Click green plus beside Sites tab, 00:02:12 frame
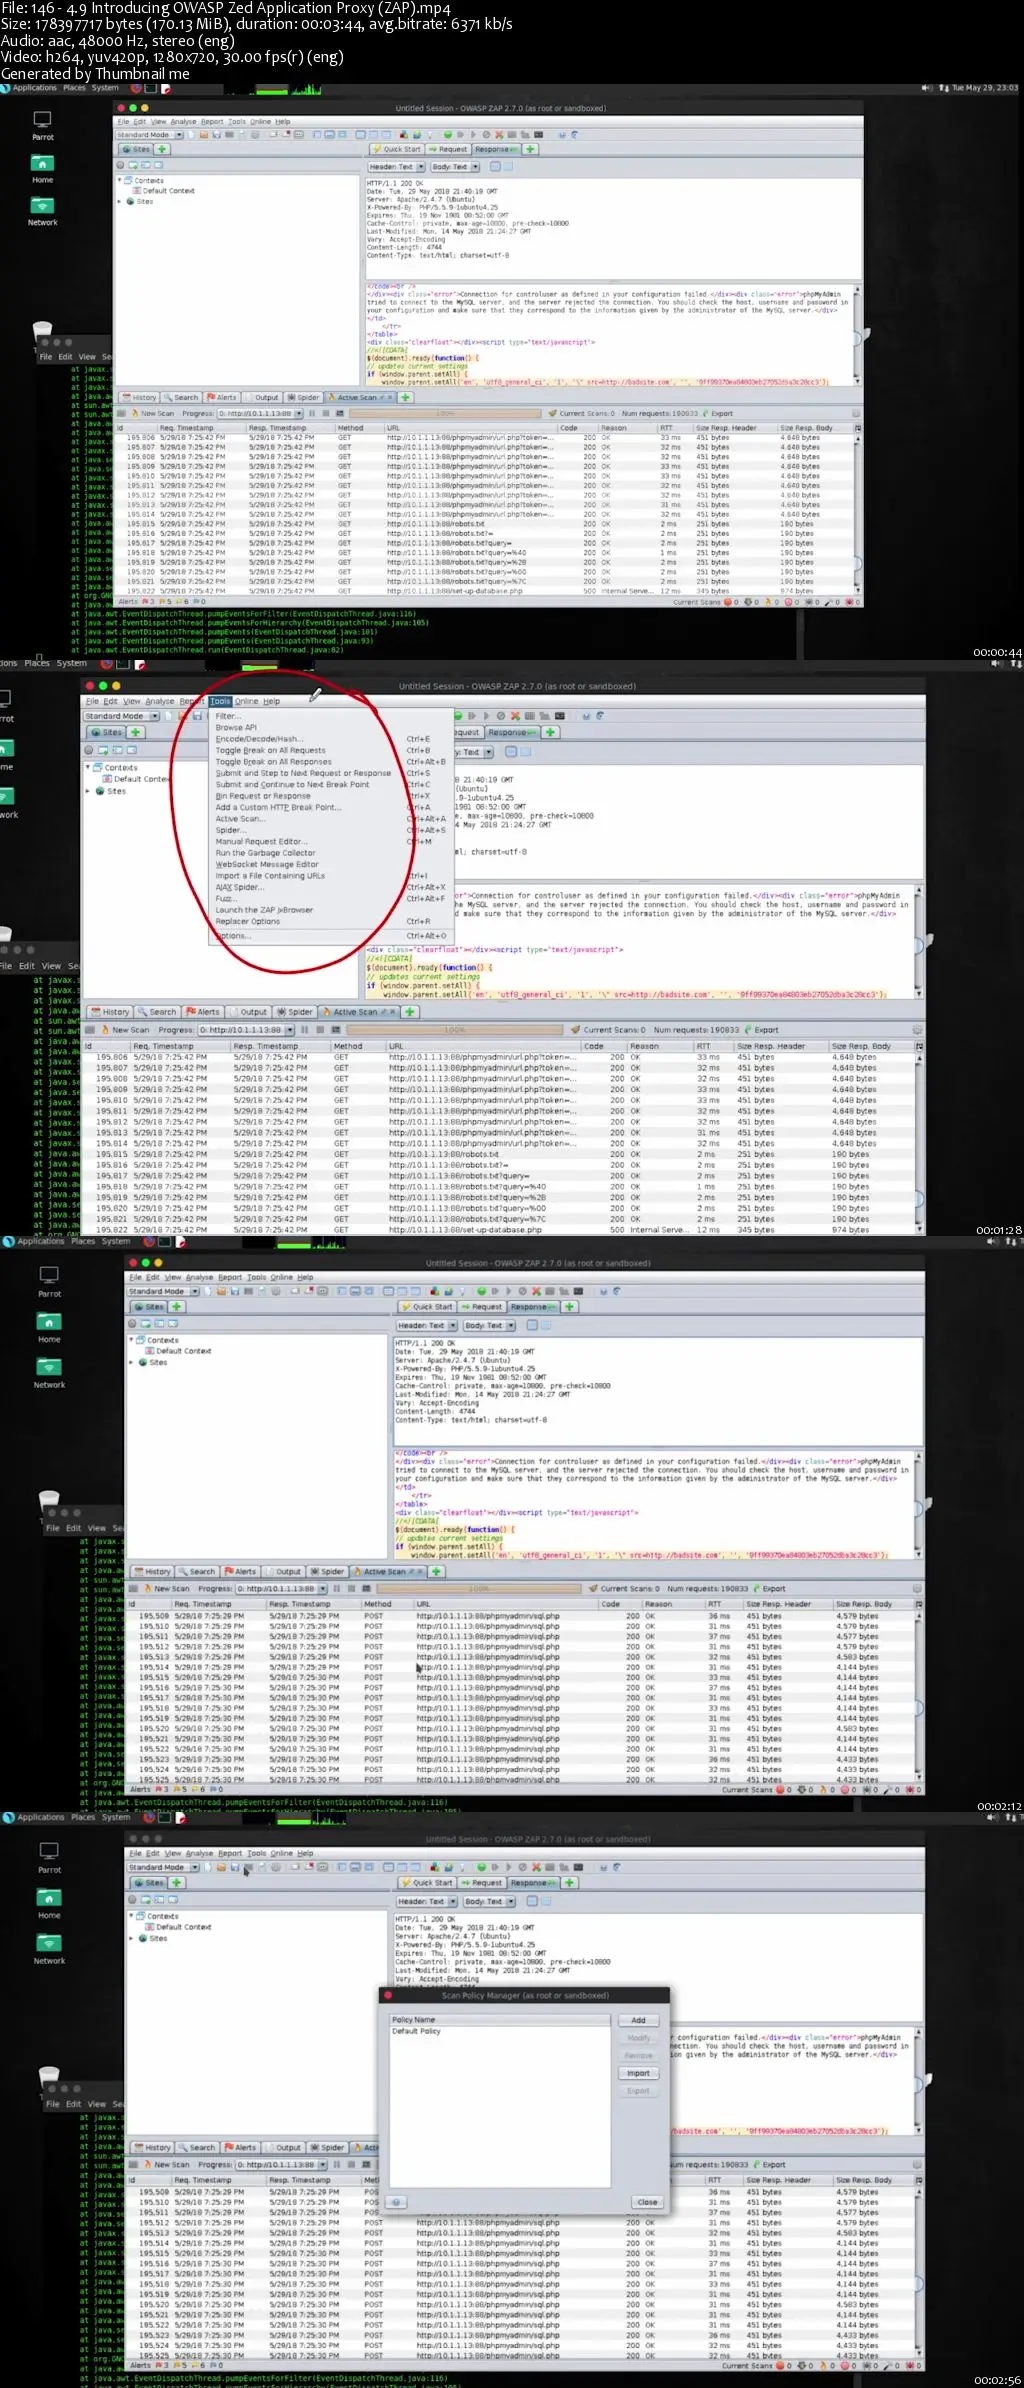The height and width of the screenshot is (2388, 1024). coord(177,1306)
